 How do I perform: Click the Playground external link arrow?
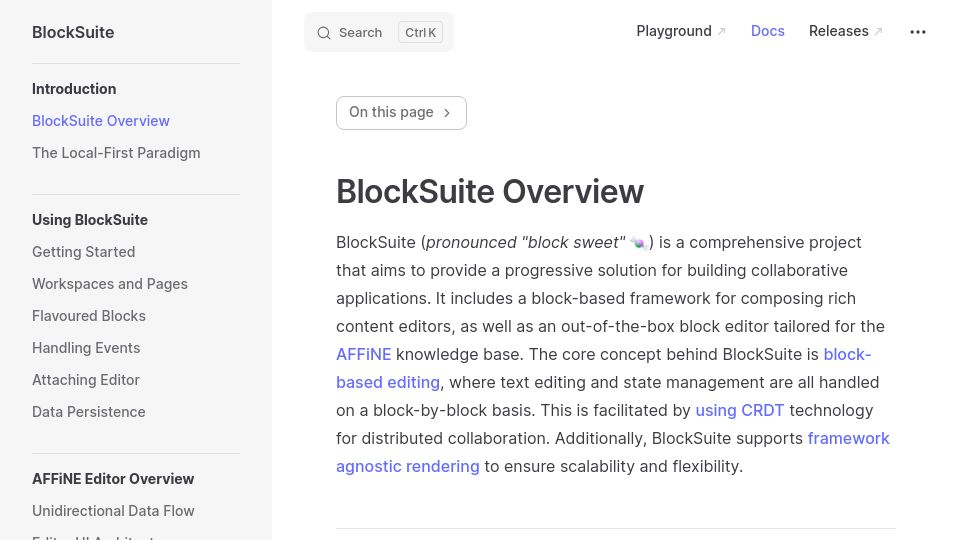coord(721,31)
